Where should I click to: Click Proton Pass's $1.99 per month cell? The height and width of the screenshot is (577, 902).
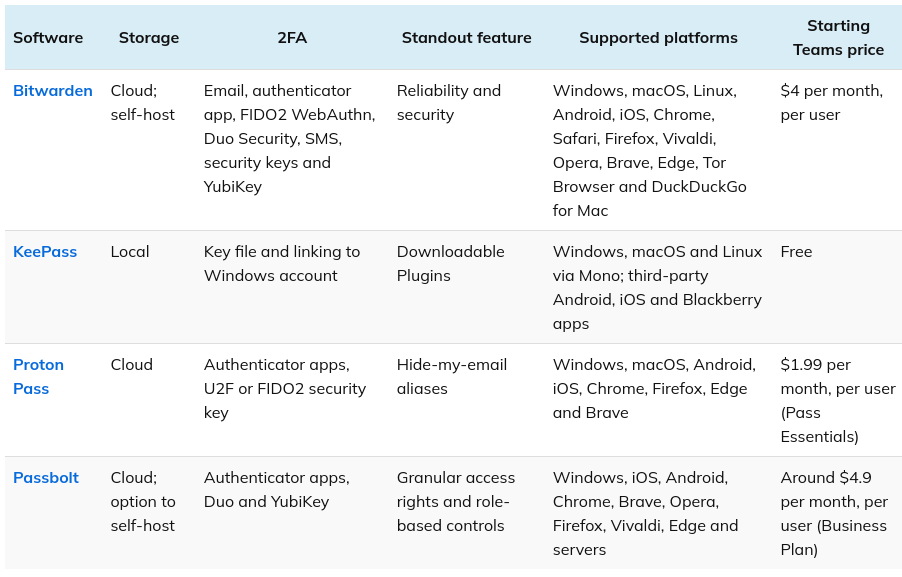tap(837, 401)
